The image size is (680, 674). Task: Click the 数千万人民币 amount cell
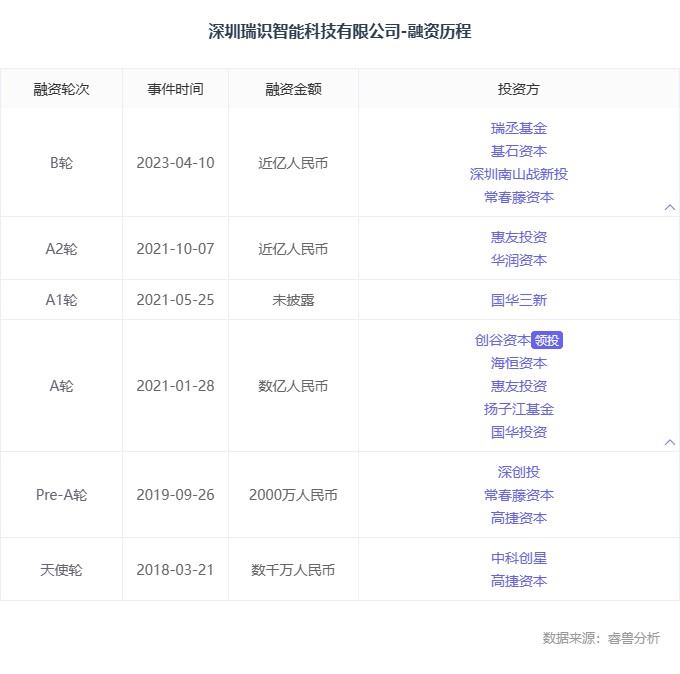coord(293,570)
